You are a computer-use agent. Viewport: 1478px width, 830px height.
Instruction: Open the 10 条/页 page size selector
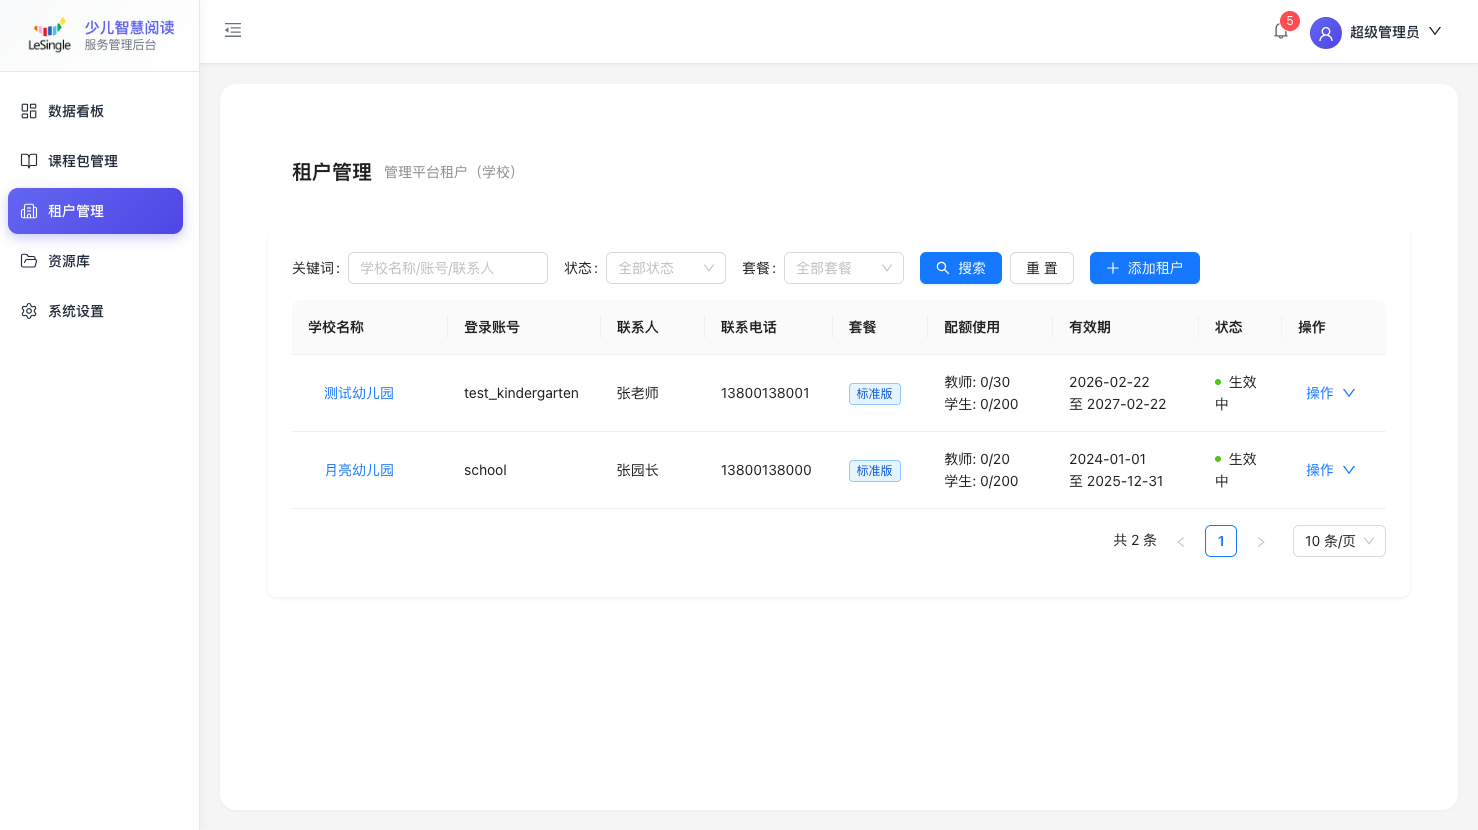coord(1338,541)
